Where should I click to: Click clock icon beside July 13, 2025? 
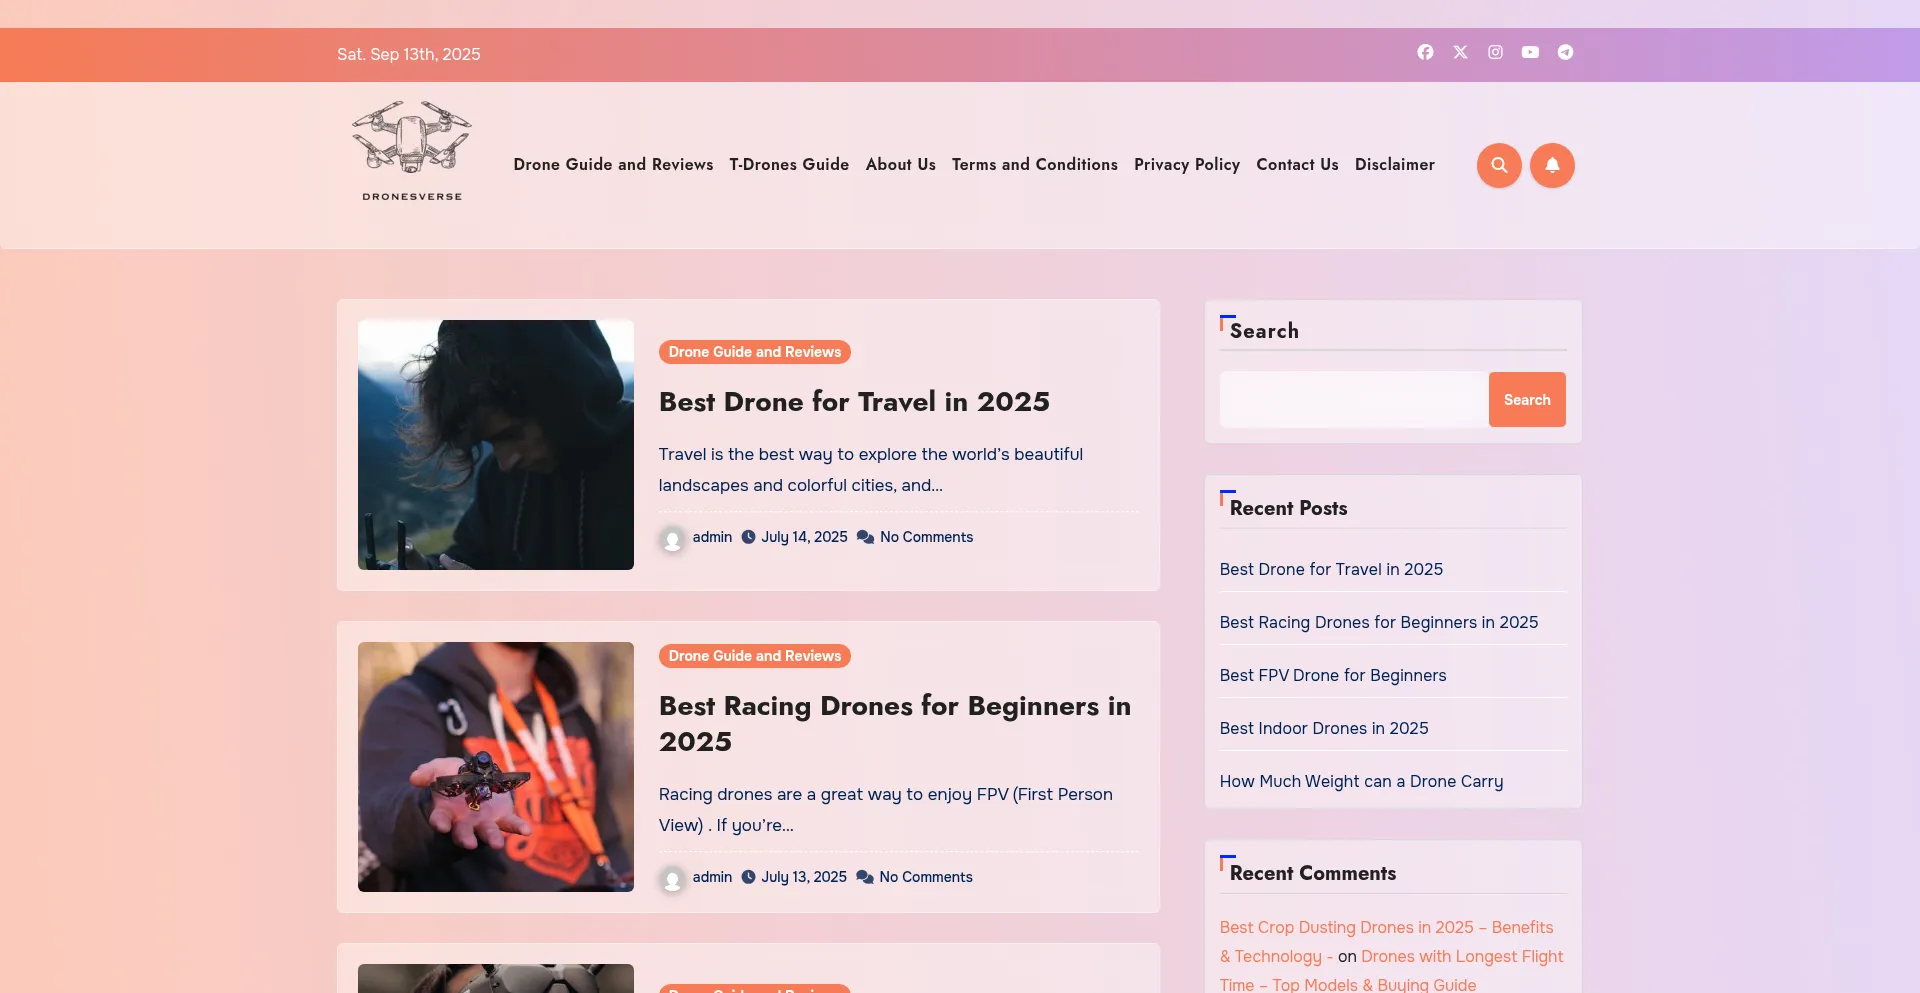(748, 877)
